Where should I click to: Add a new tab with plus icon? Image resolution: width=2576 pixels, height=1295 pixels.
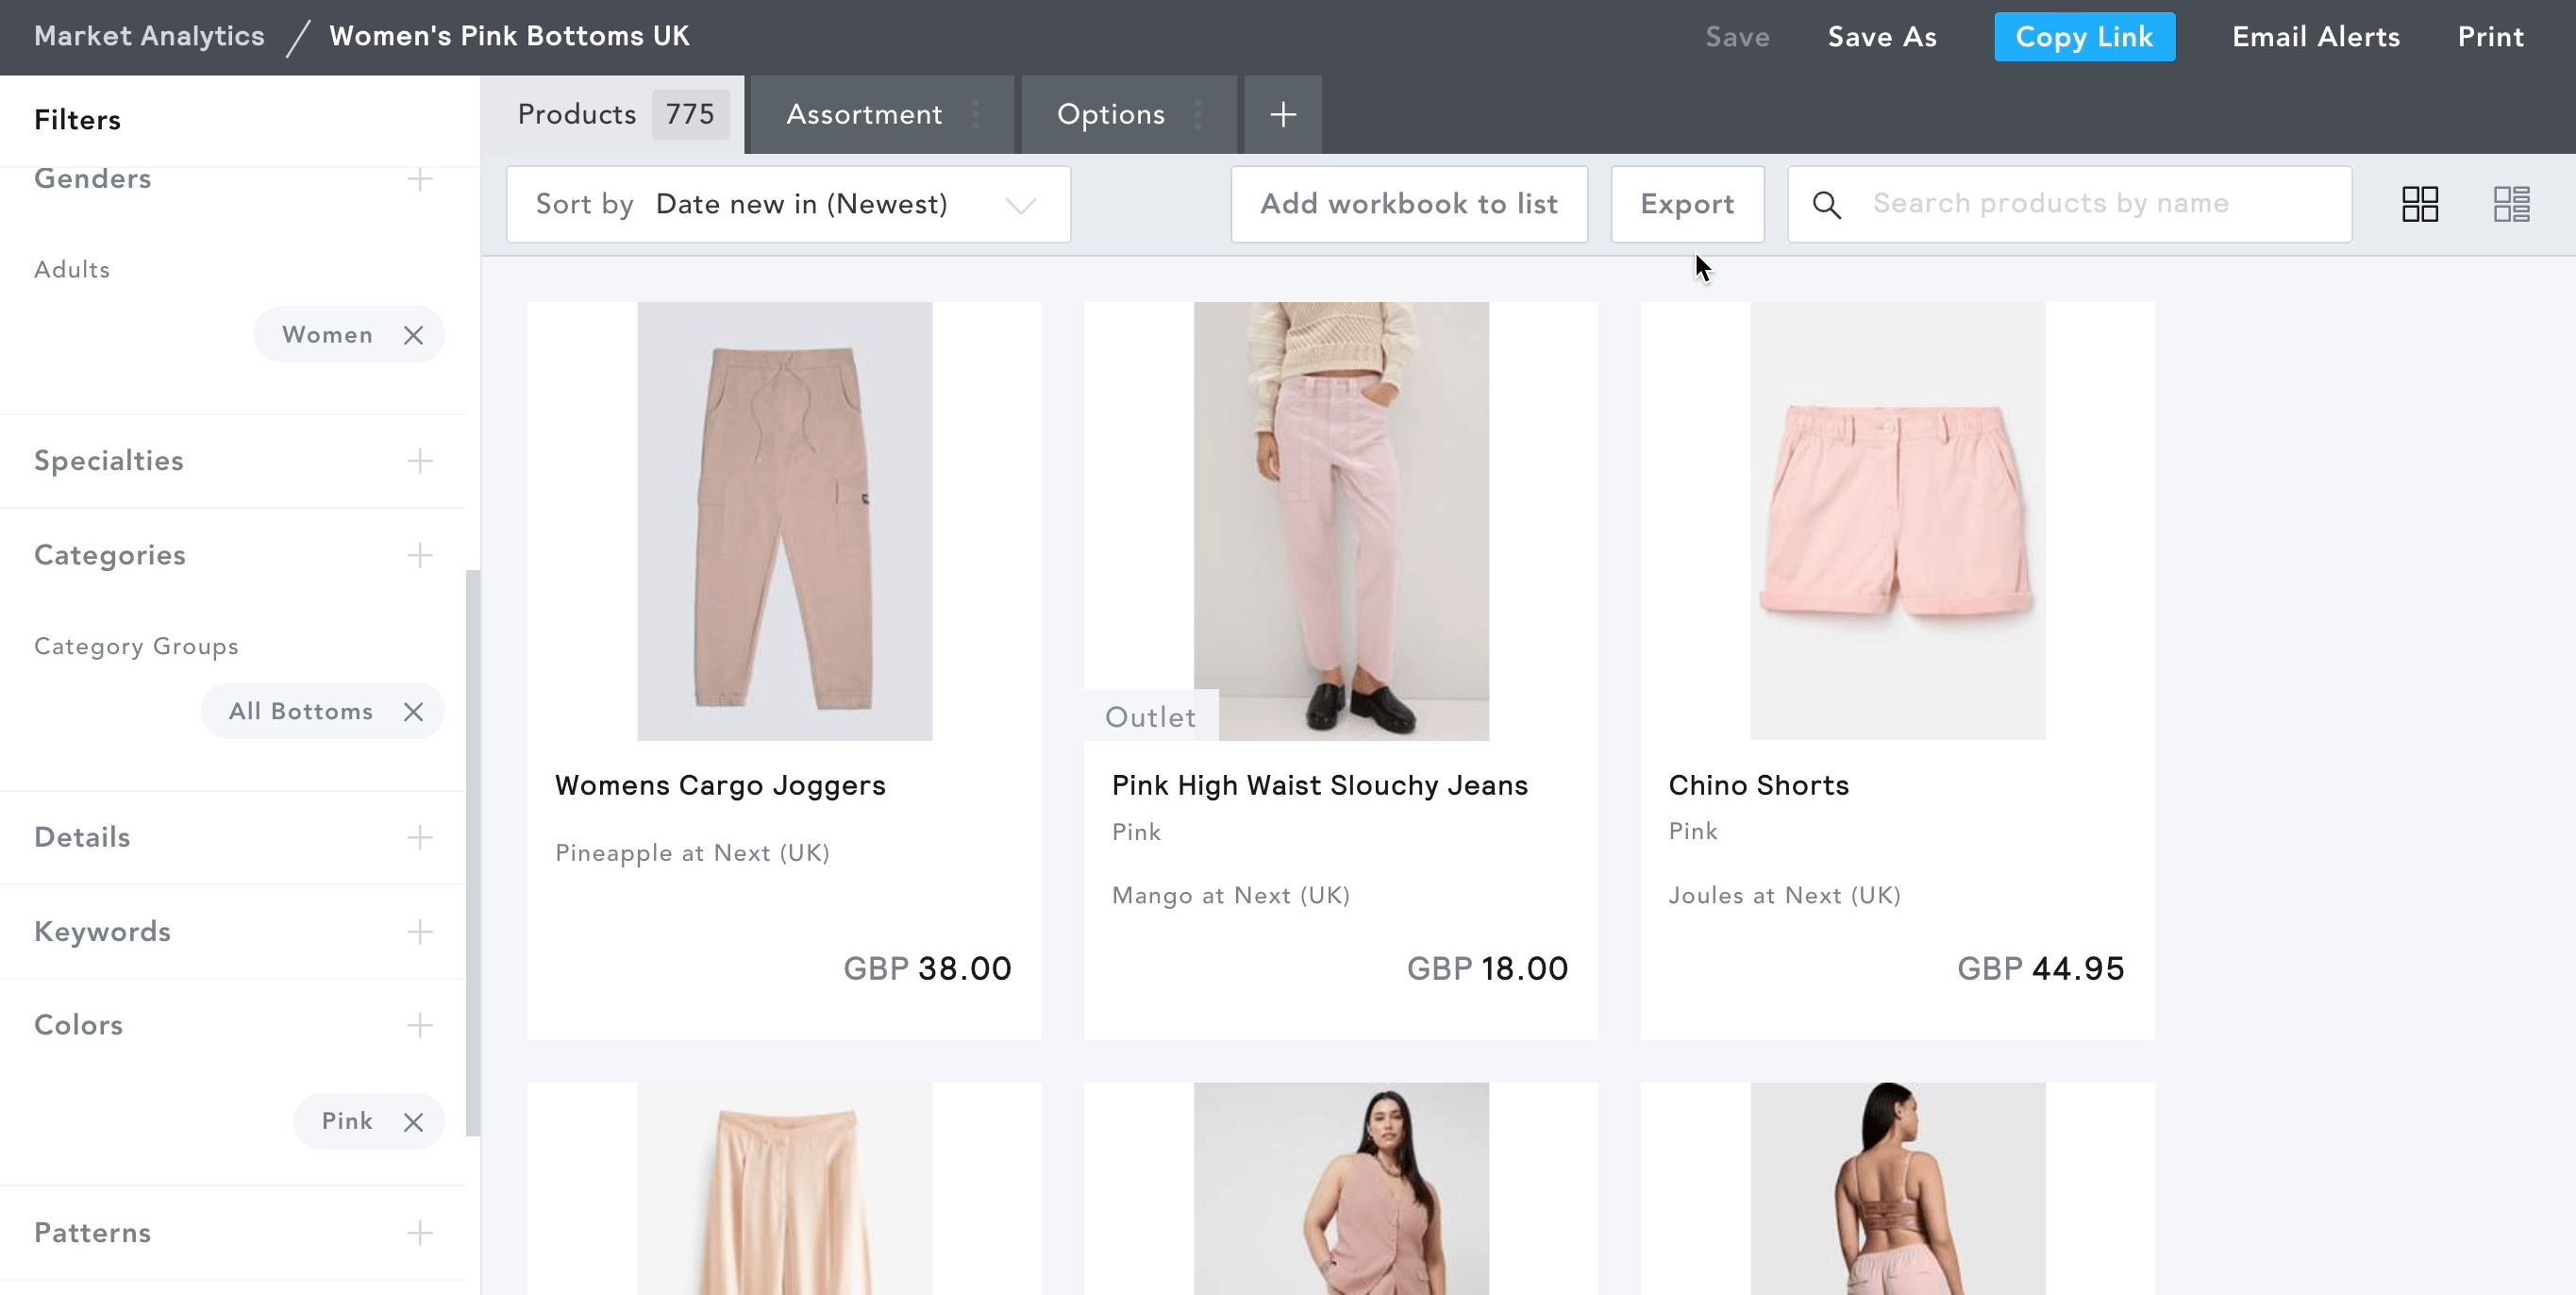point(1283,114)
